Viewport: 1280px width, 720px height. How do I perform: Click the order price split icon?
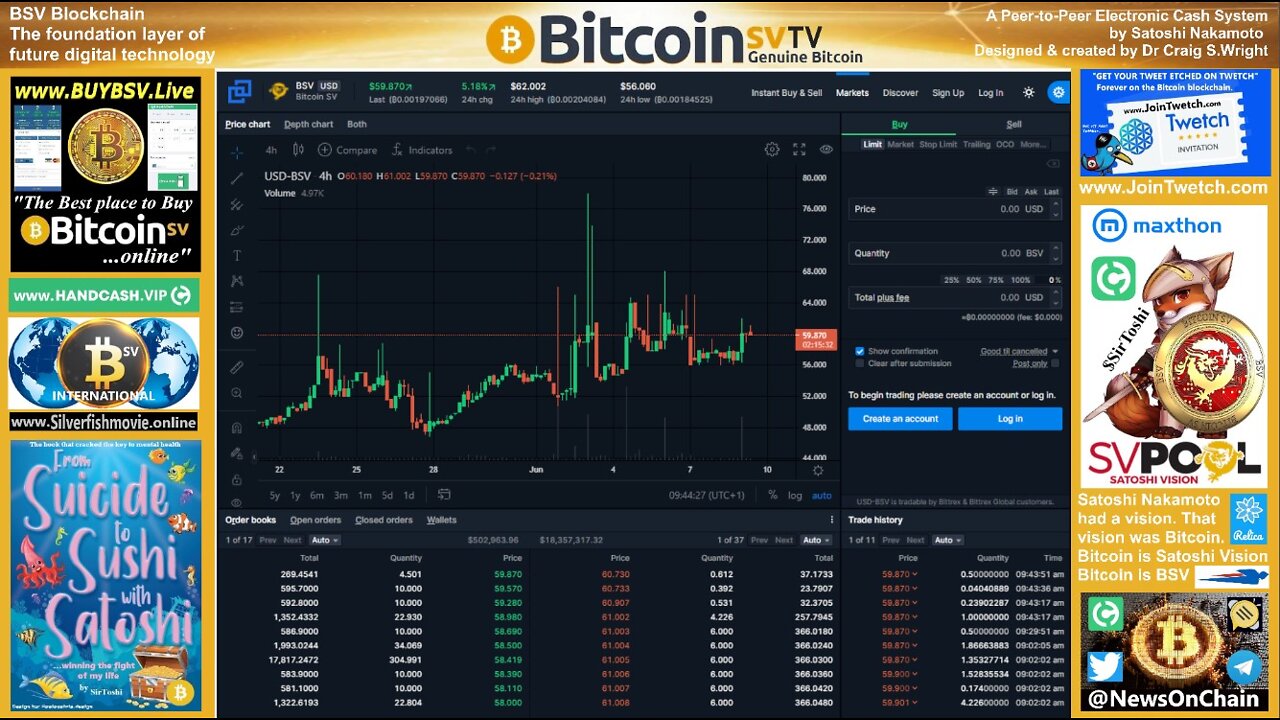(993, 191)
